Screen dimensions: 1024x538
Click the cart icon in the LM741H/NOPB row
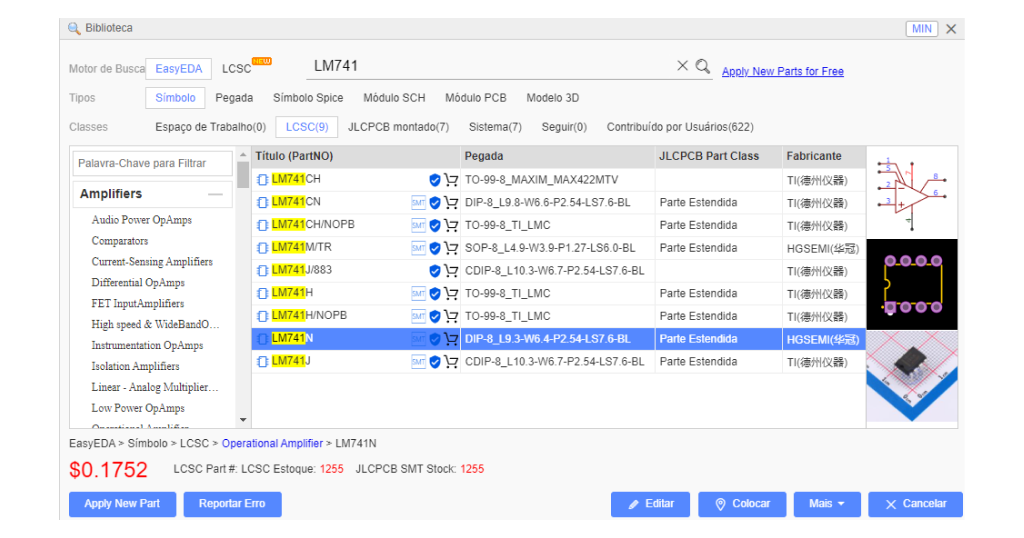[451, 316]
